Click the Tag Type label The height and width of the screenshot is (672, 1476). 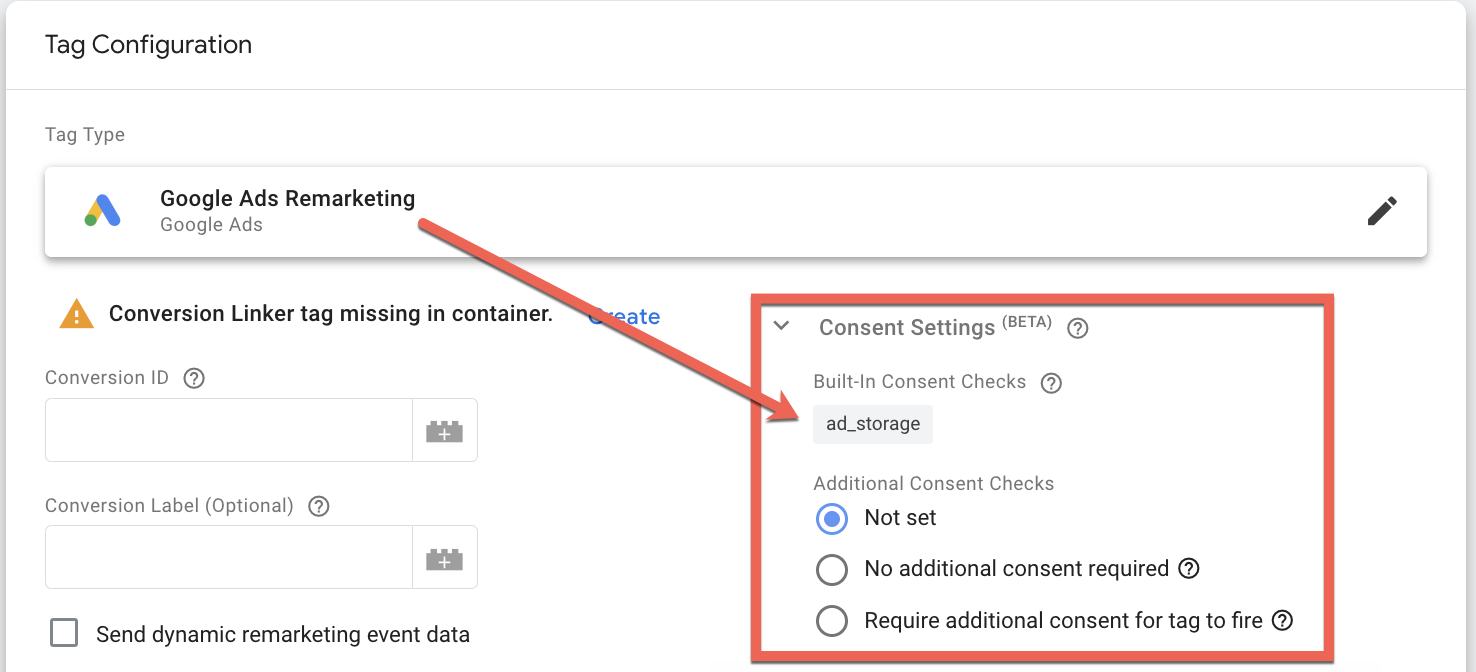coord(85,135)
